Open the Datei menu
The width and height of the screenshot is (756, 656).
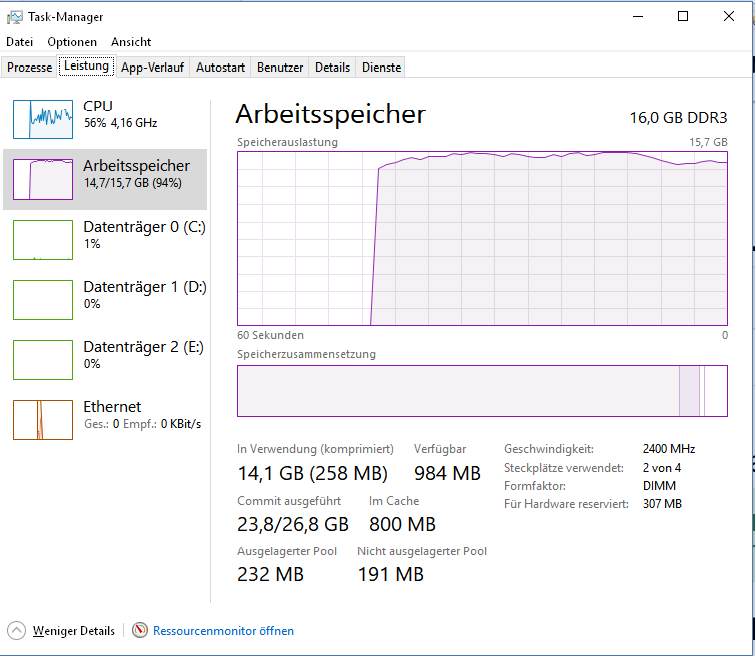pos(20,42)
